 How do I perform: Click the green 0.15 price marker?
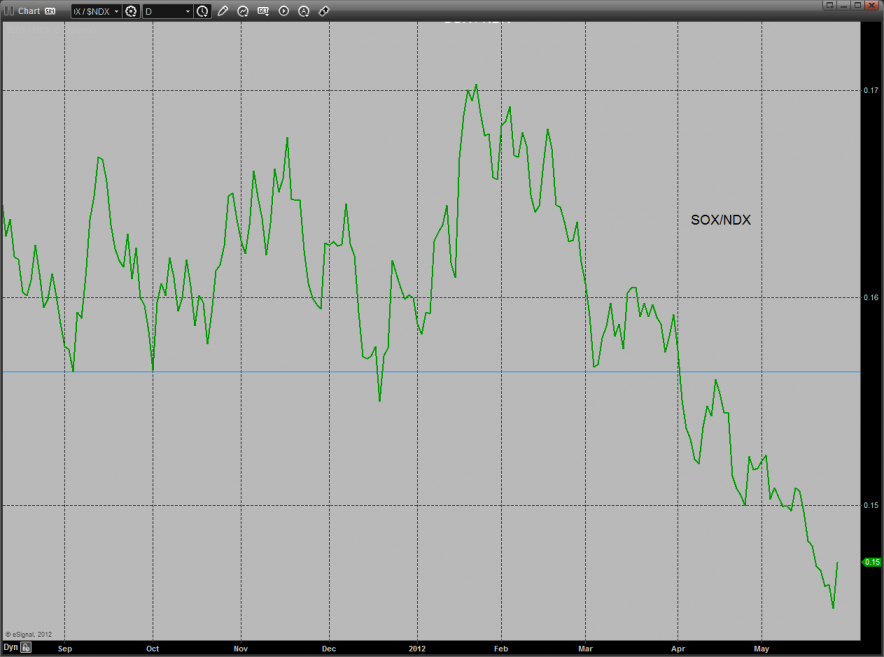pos(871,562)
